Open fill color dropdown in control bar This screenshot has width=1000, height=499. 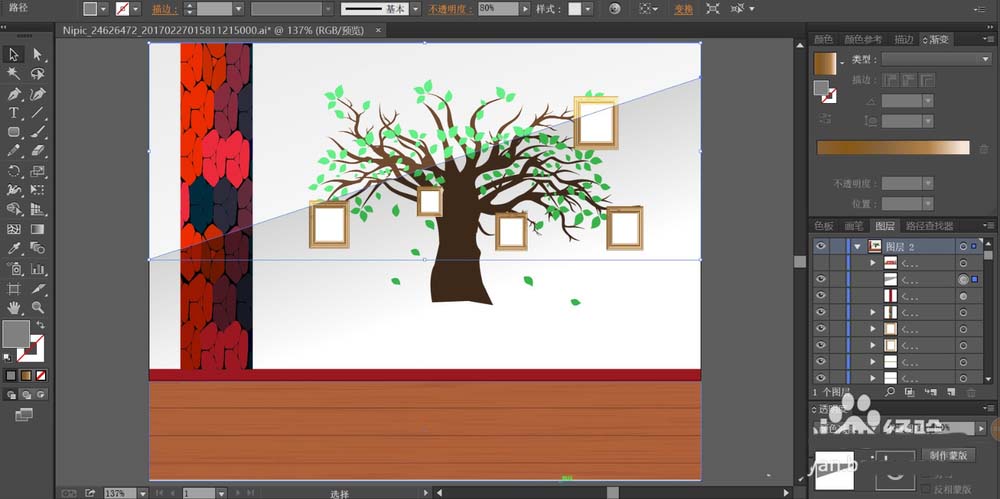coord(103,9)
